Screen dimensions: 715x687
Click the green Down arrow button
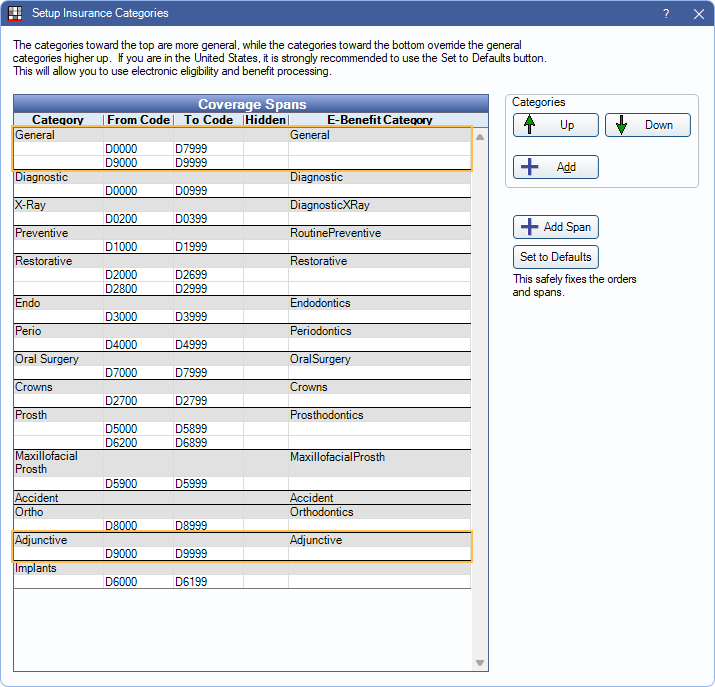tap(647, 125)
